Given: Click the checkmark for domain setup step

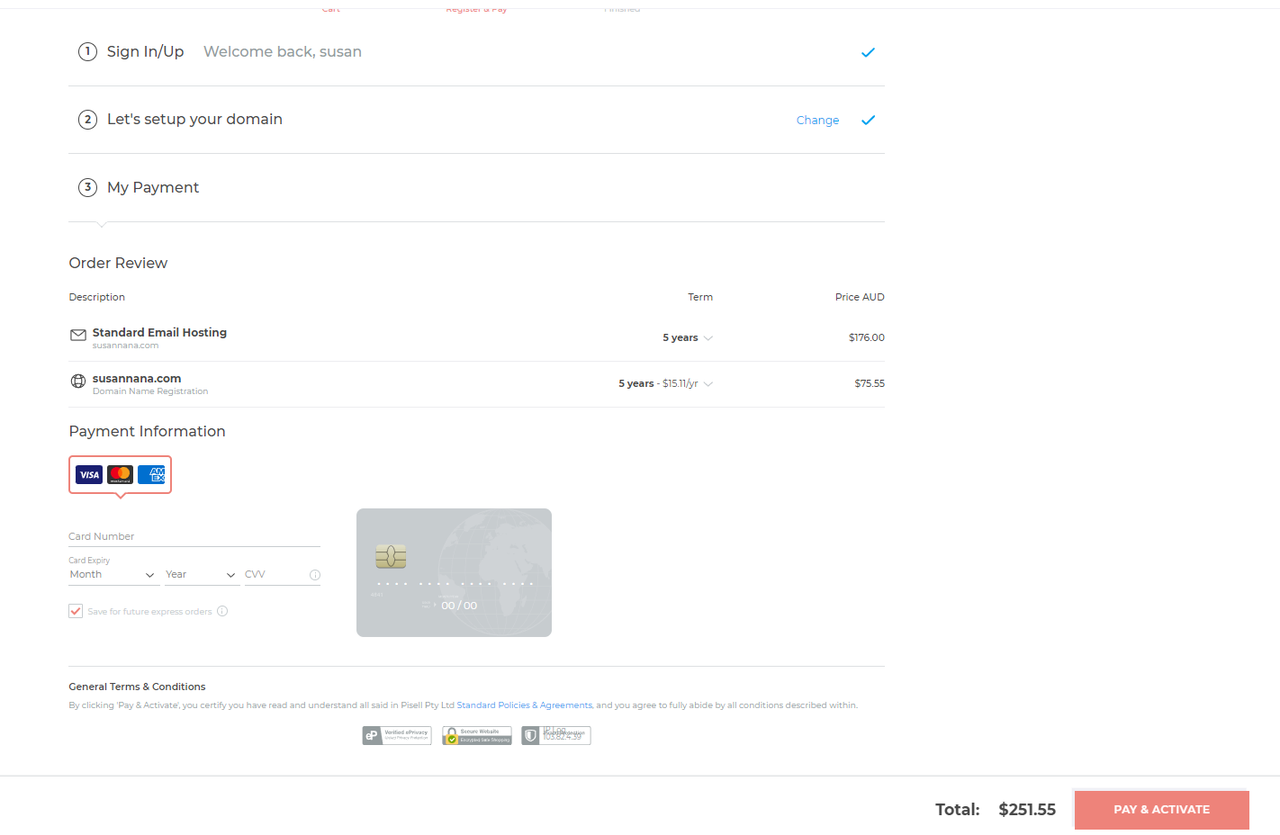Looking at the screenshot, I should [x=868, y=120].
